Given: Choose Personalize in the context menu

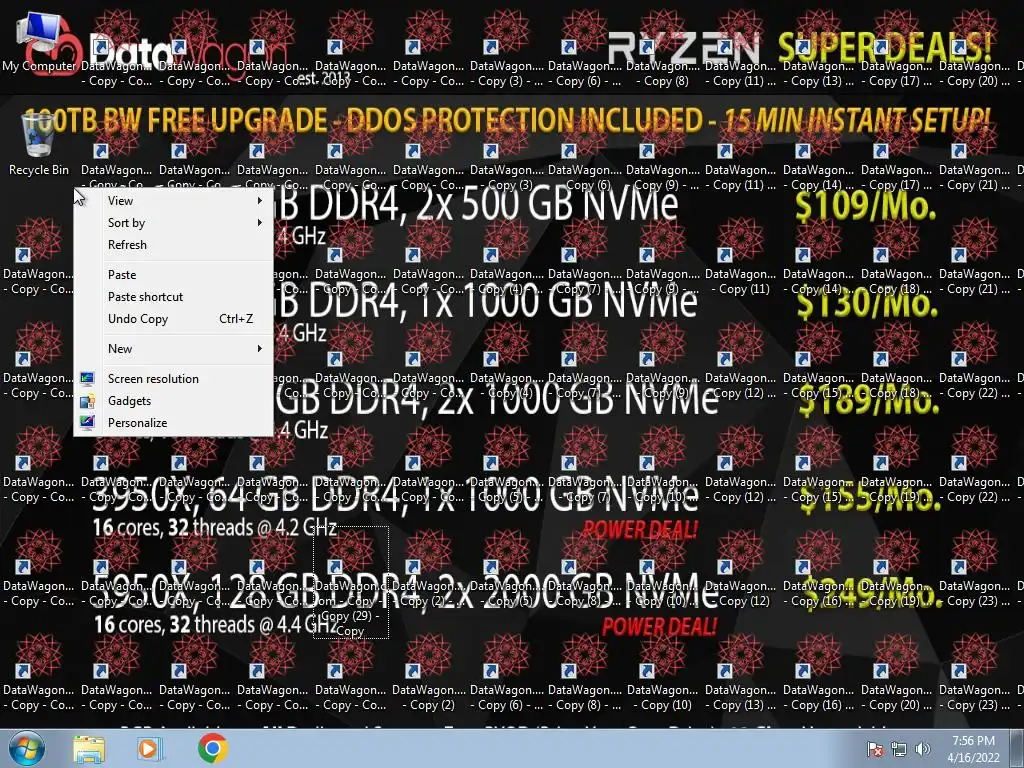Looking at the screenshot, I should [x=173, y=423].
